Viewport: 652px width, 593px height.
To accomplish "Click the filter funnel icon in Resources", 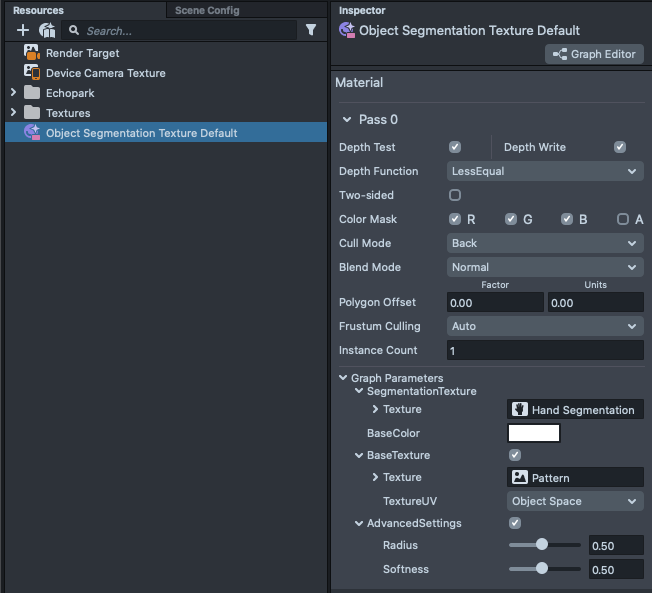I will 311,31.
